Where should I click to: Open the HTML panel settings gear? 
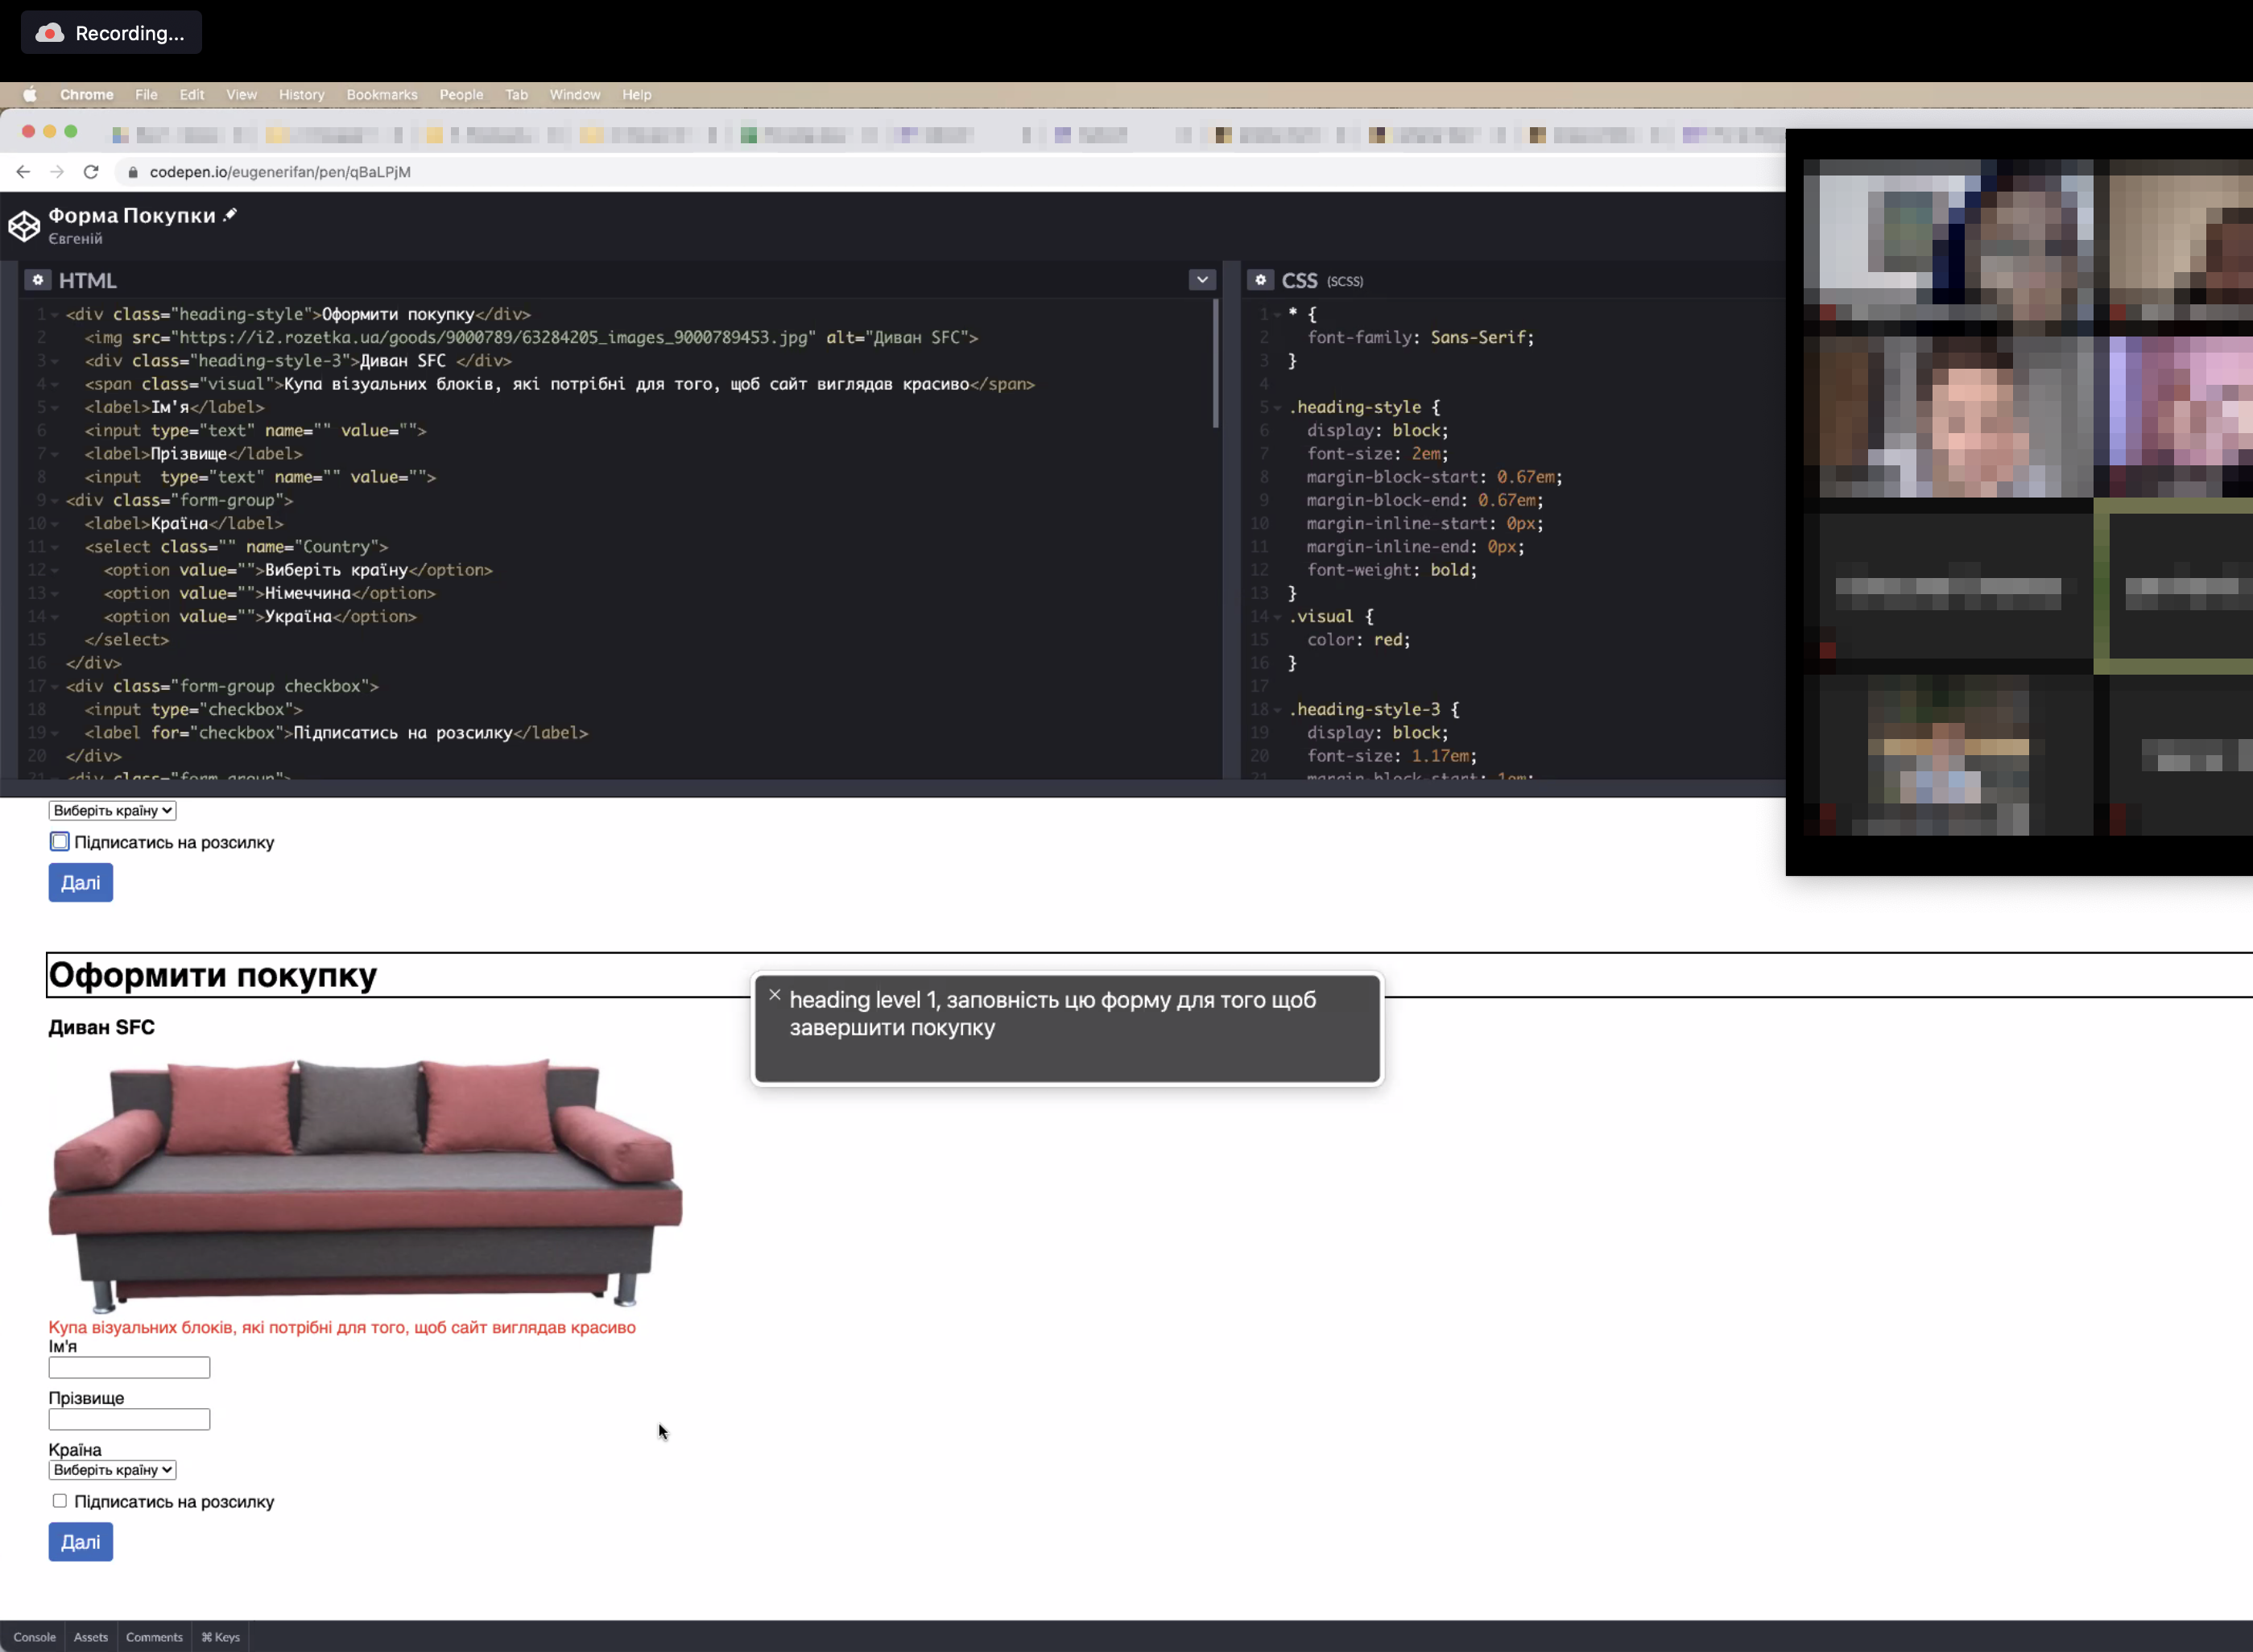tap(38, 280)
